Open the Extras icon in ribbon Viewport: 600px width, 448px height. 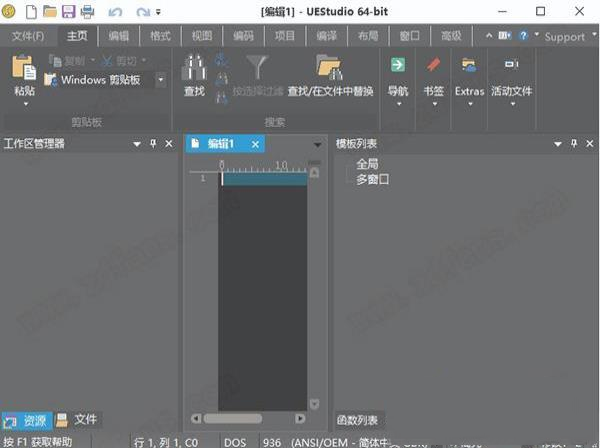tap(469, 66)
